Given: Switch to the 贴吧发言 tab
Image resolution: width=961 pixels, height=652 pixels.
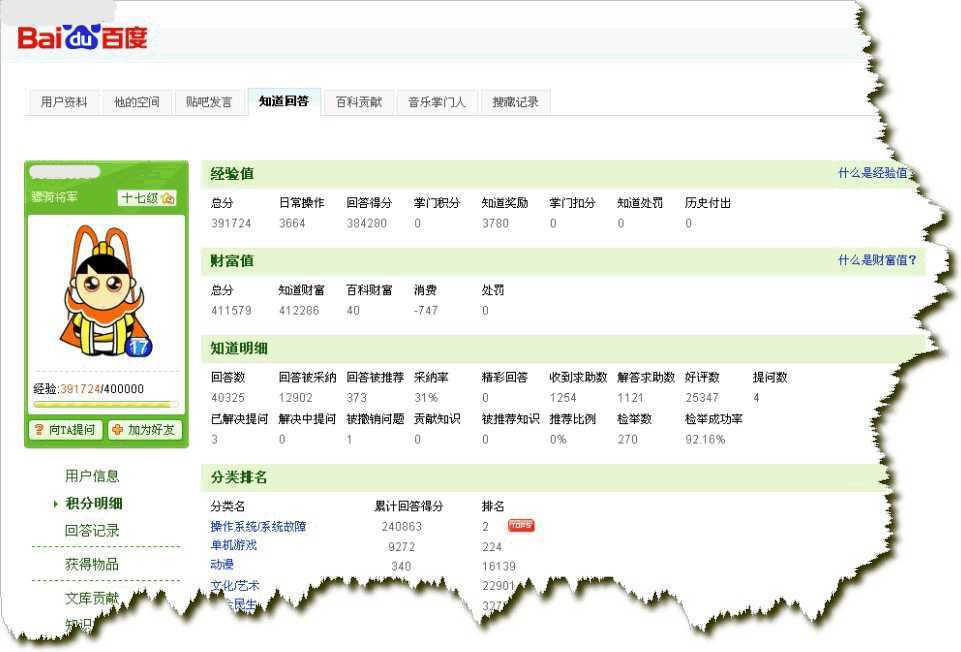Looking at the screenshot, I should pos(208,101).
